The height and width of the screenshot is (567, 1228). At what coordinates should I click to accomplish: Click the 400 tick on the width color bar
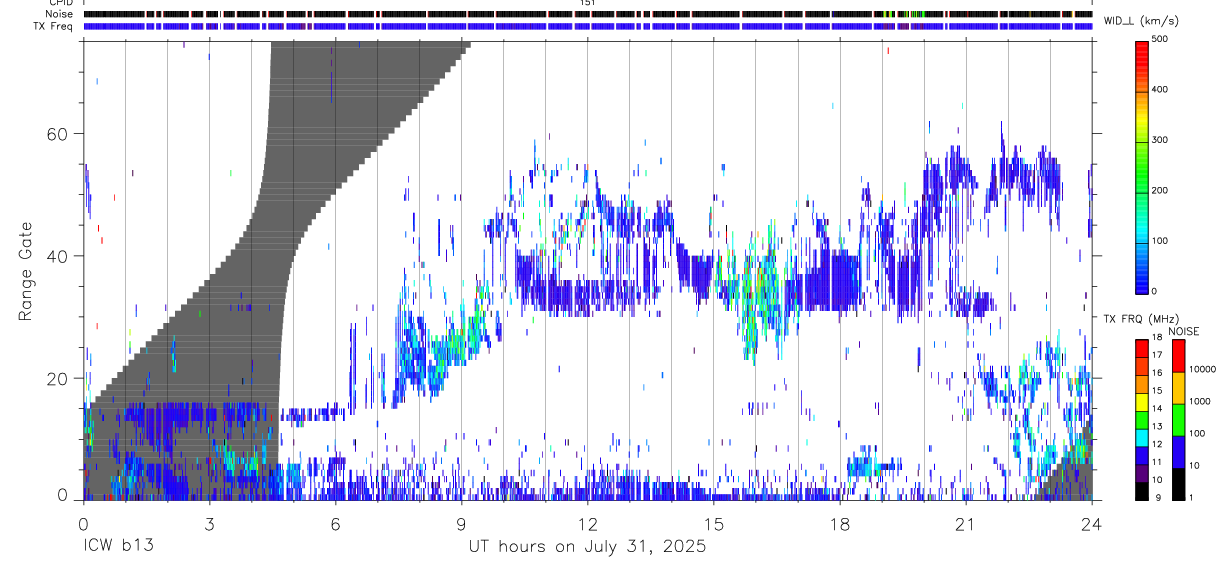point(1162,90)
